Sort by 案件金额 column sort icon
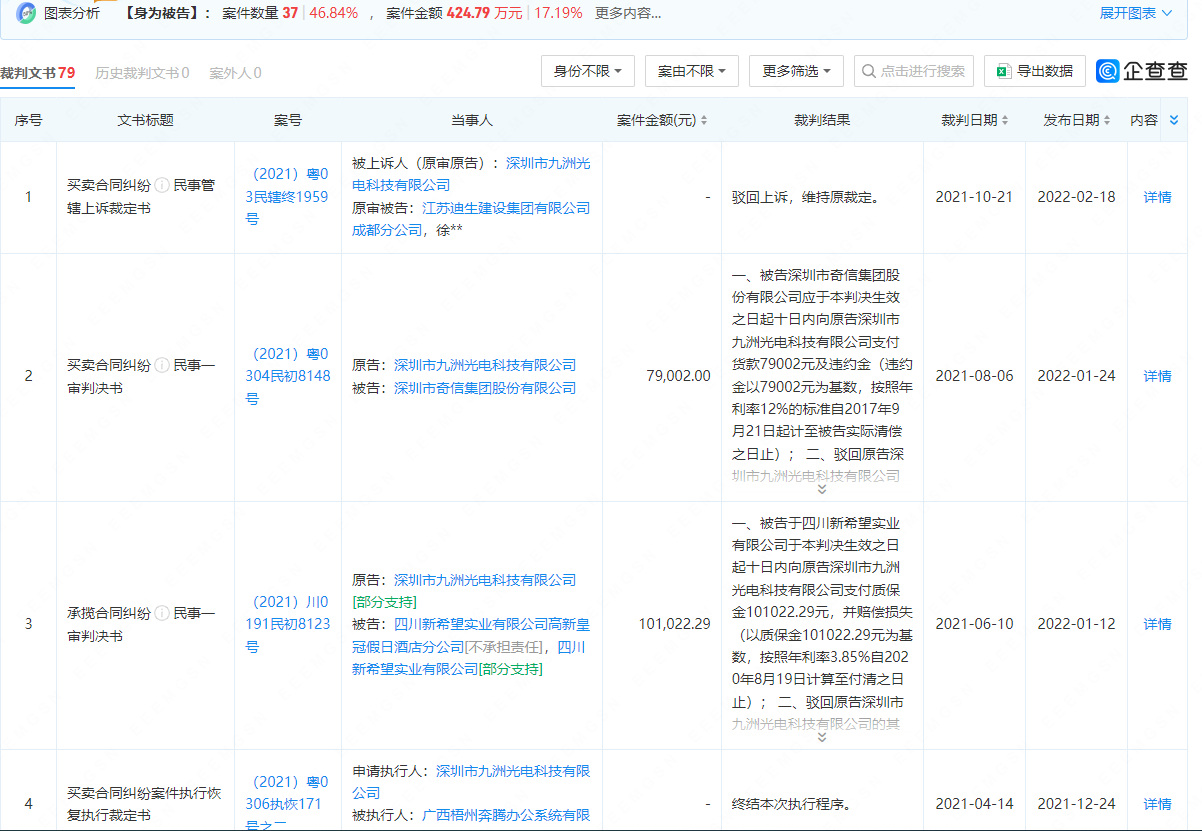 (x=704, y=120)
